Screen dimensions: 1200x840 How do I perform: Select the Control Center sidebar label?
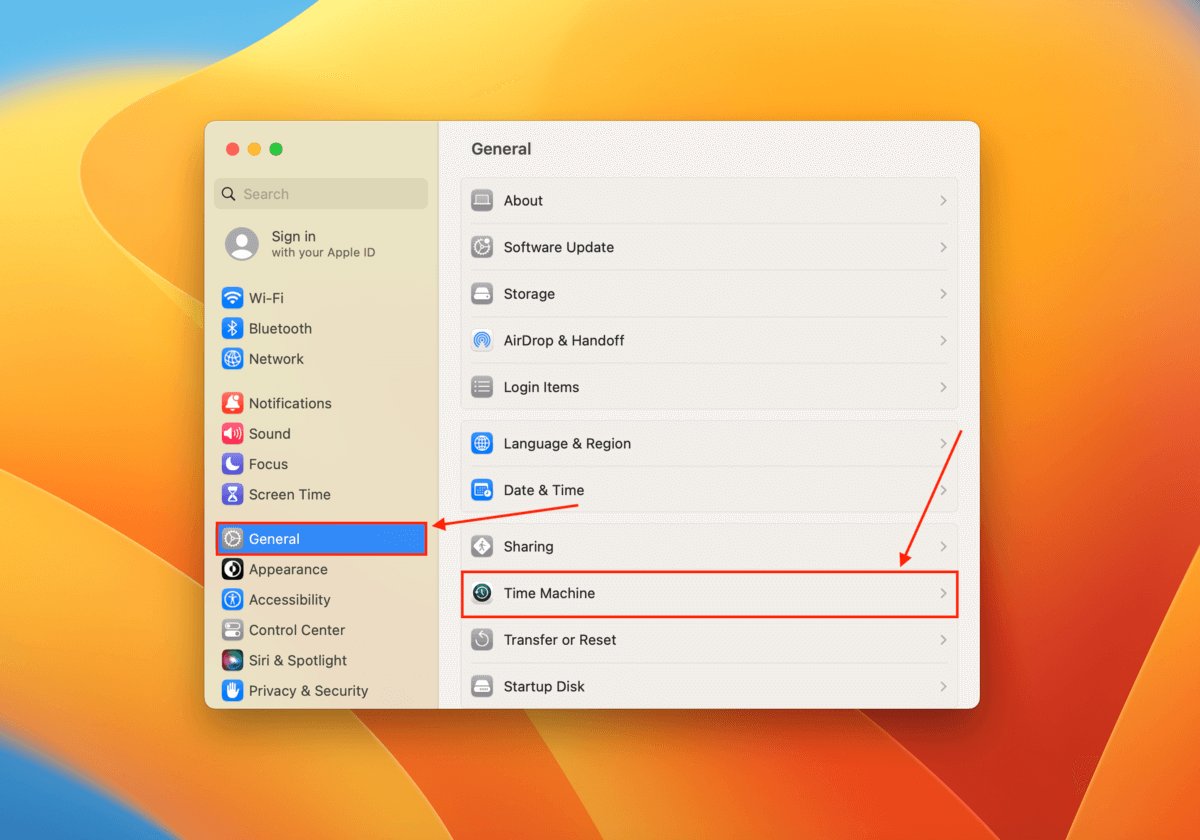click(297, 630)
